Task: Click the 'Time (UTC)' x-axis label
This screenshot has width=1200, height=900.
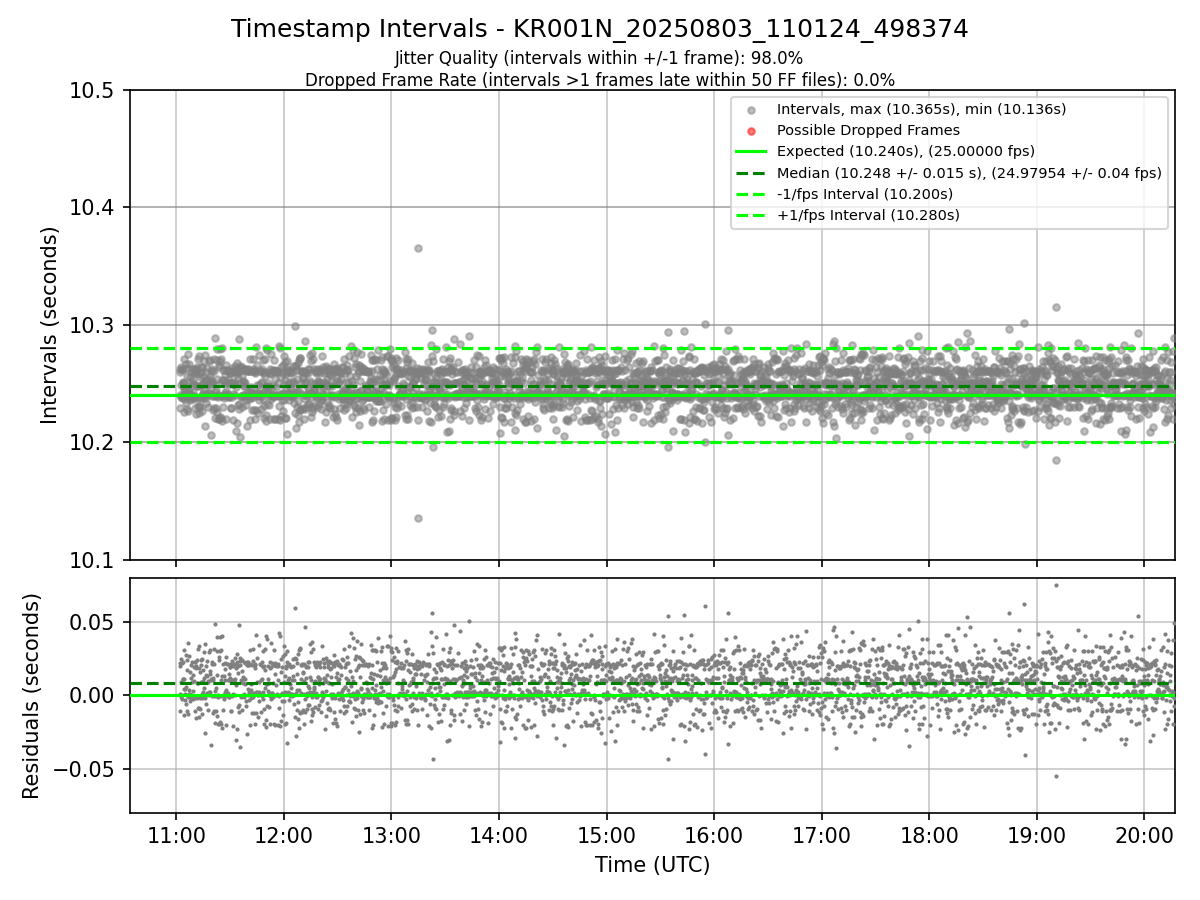Action: (x=652, y=865)
